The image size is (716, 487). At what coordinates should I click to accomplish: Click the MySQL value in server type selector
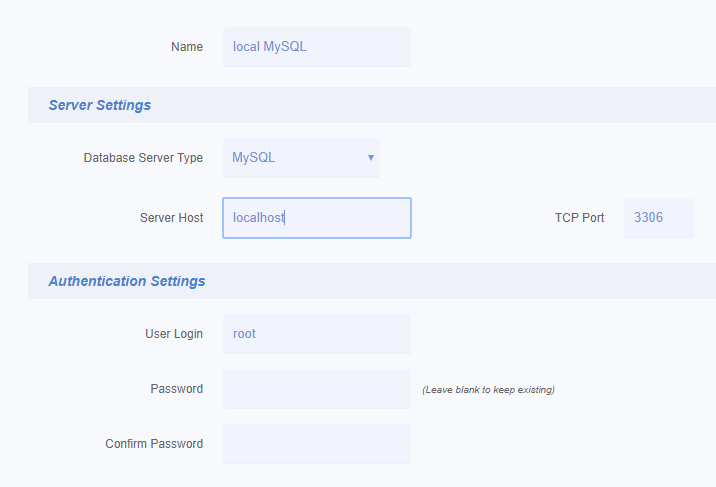coord(253,158)
